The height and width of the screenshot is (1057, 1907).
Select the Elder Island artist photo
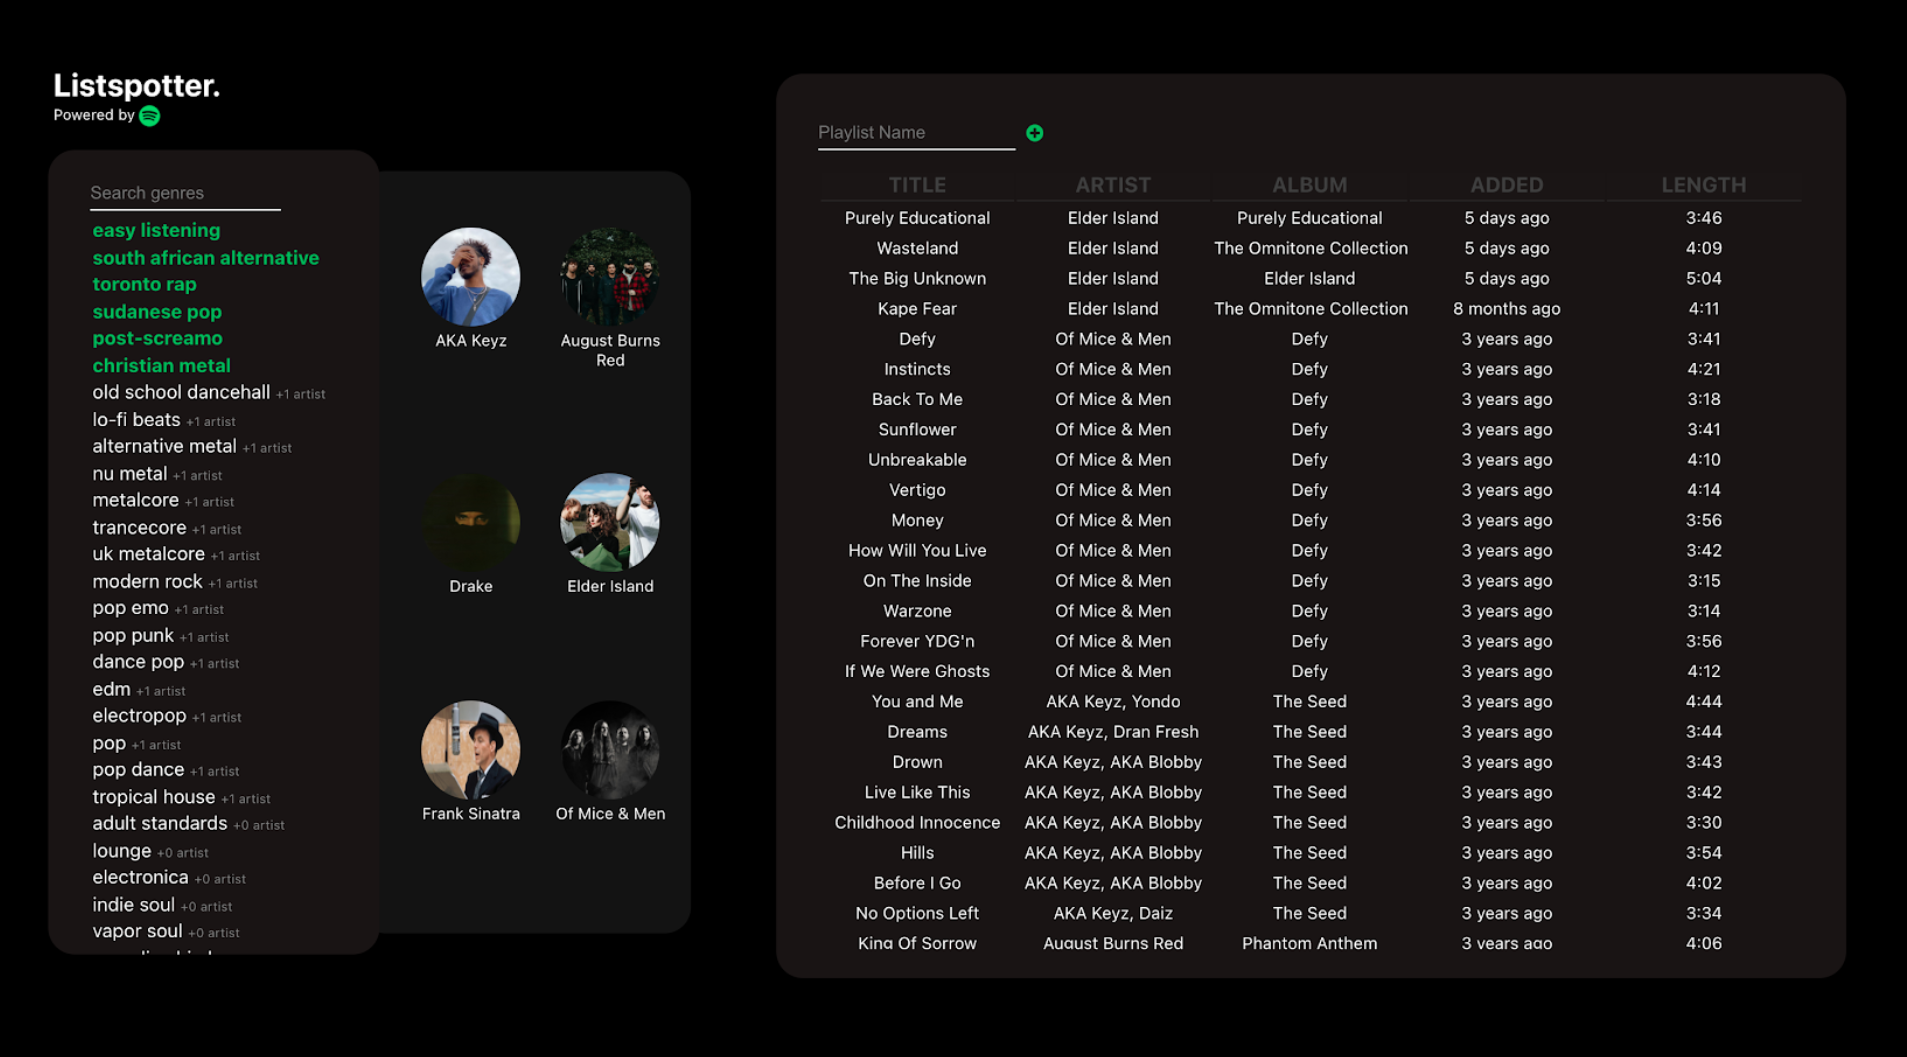point(610,522)
